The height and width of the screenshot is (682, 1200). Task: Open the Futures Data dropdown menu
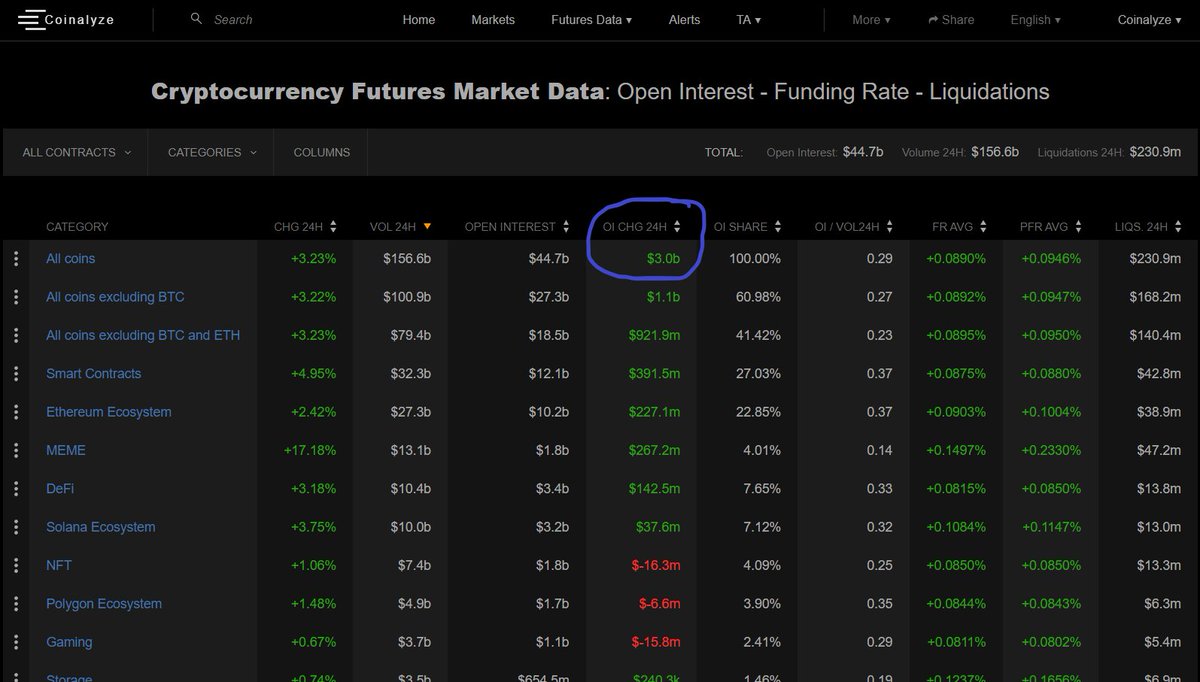[591, 20]
